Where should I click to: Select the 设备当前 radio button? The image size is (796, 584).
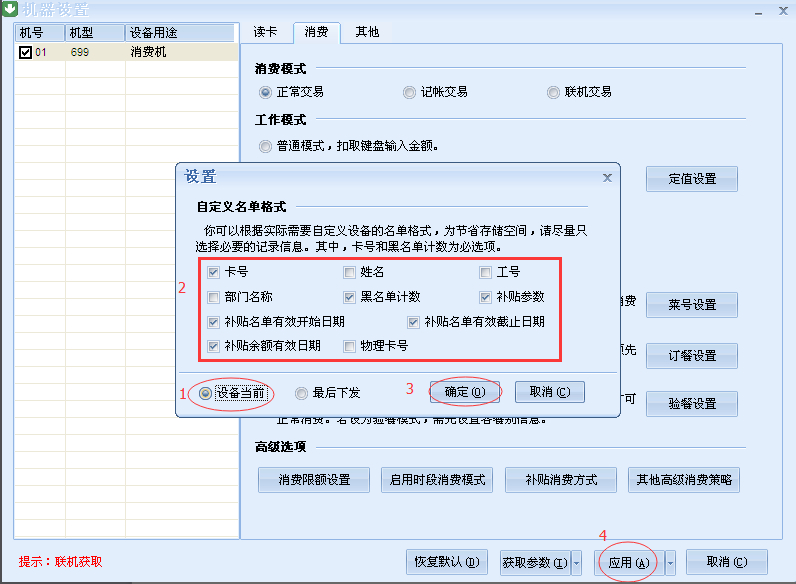pyautogui.click(x=206, y=393)
